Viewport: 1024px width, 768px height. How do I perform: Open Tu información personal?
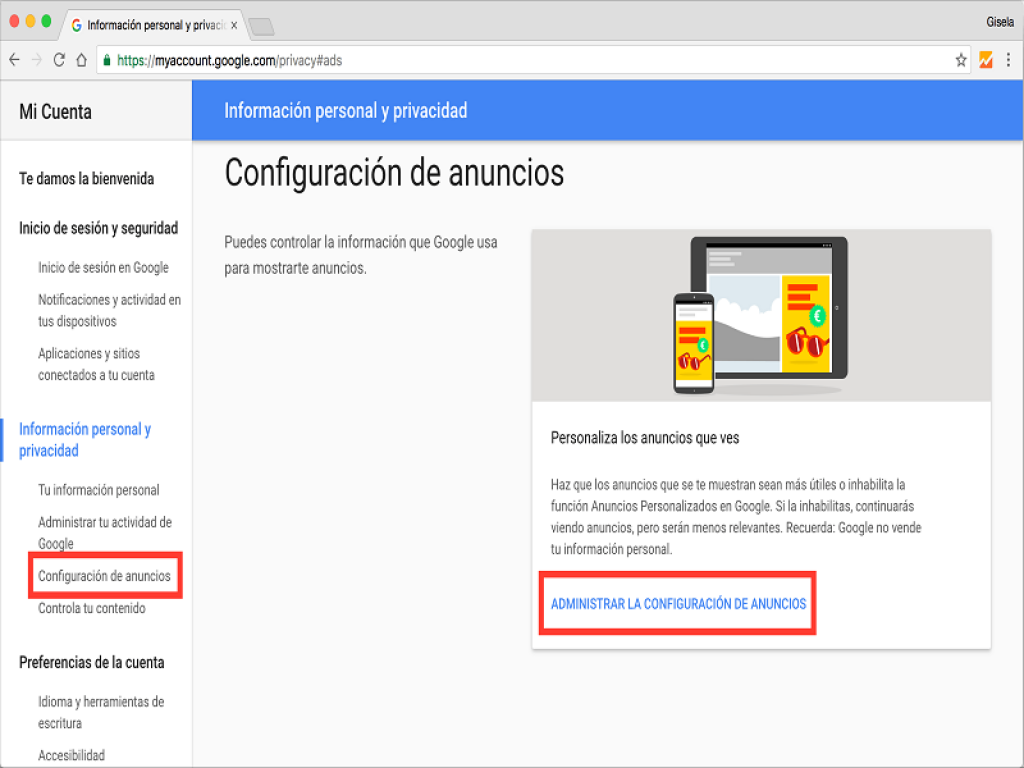point(99,490)
